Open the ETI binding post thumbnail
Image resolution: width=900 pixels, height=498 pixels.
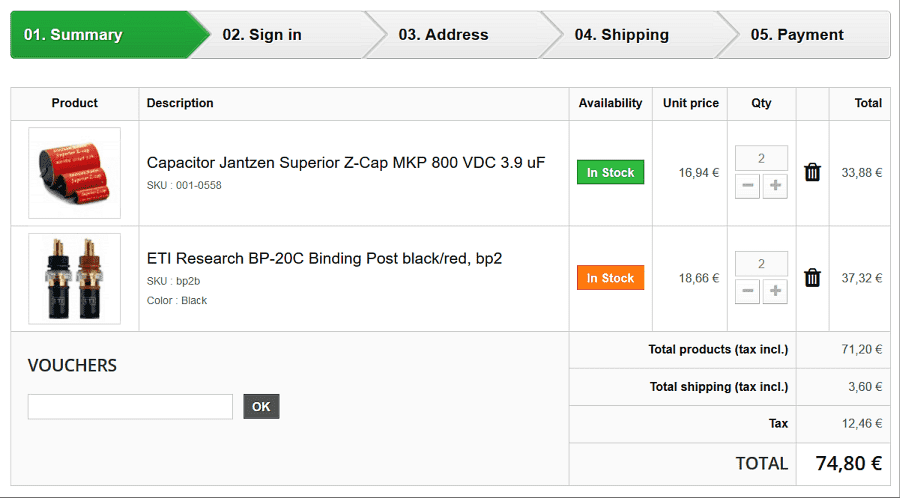point(75,279)
